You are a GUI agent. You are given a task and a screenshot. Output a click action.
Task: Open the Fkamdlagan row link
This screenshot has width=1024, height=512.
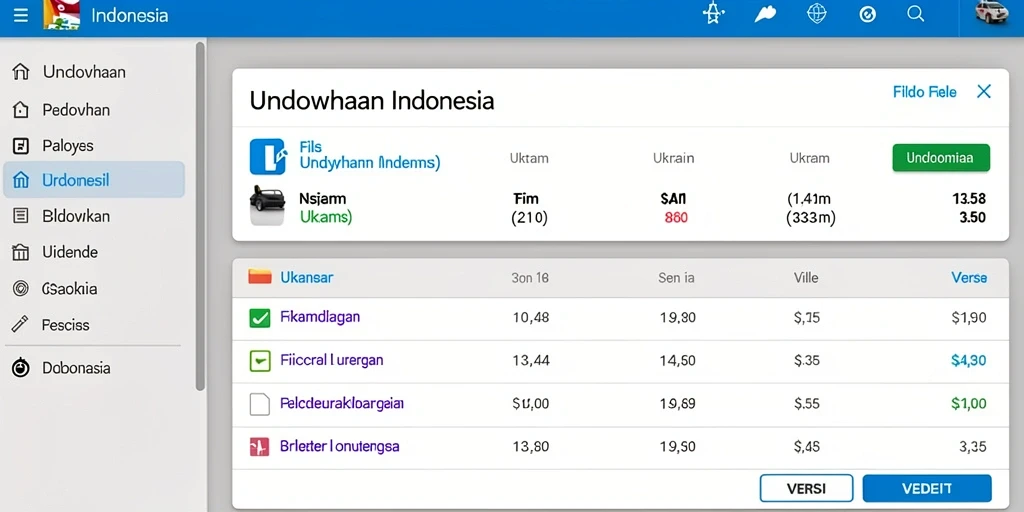(x=320, y=317)
